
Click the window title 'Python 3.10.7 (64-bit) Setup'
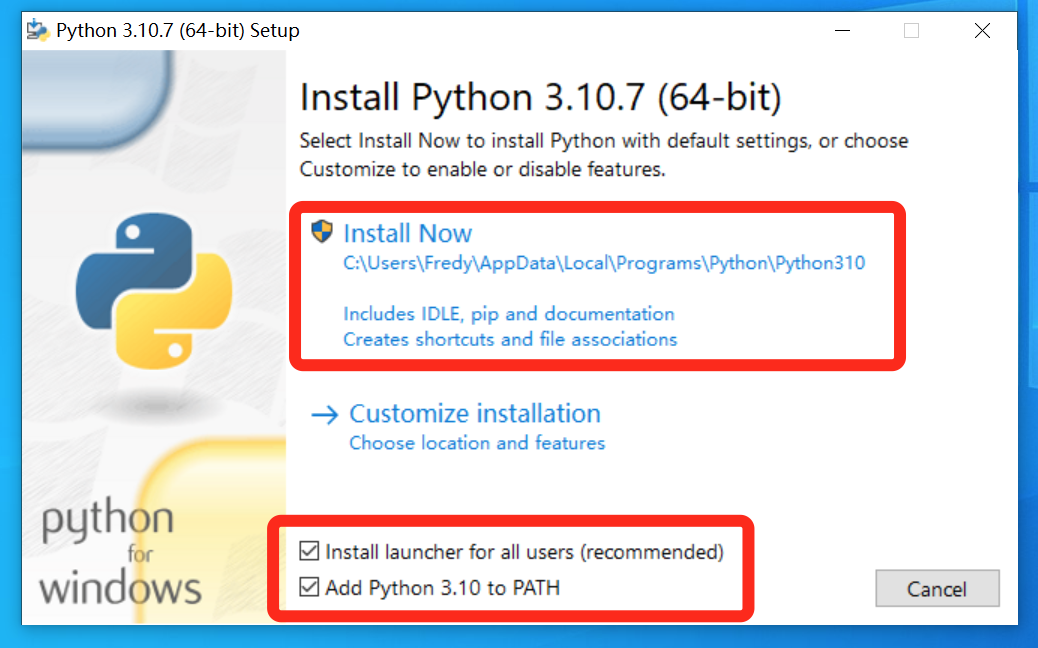click(177, 30)
